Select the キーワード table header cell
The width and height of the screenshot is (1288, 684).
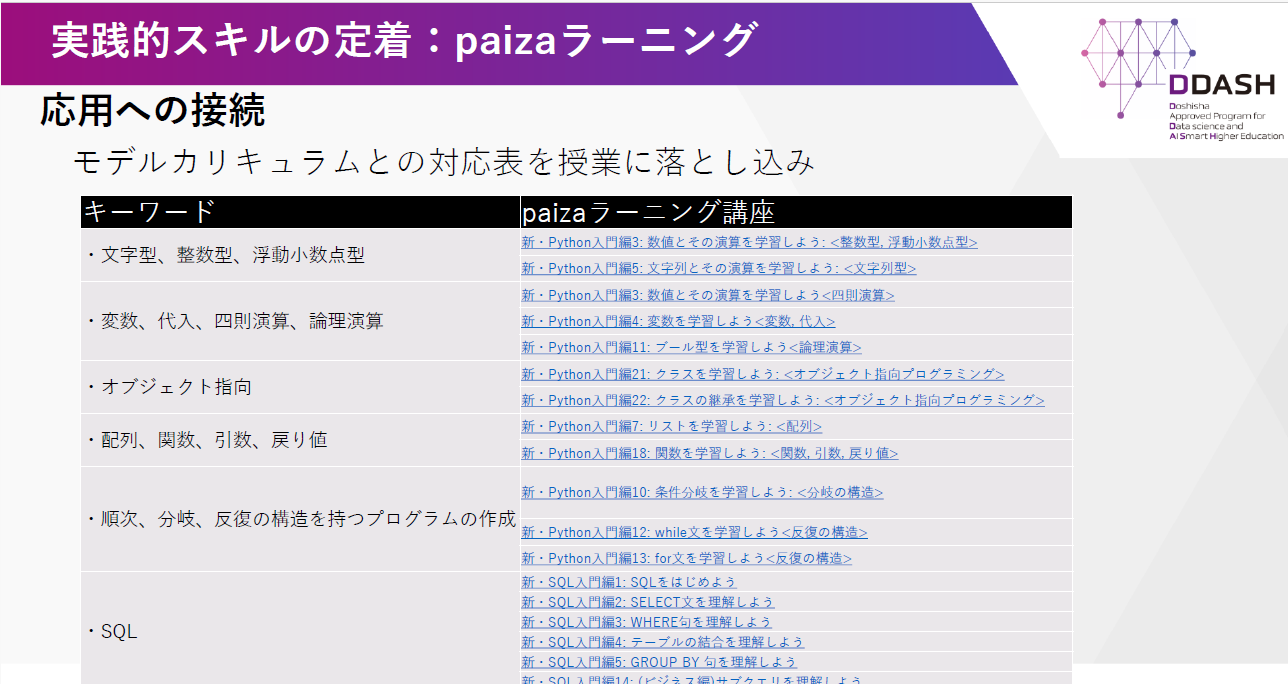tap(297, 211)
